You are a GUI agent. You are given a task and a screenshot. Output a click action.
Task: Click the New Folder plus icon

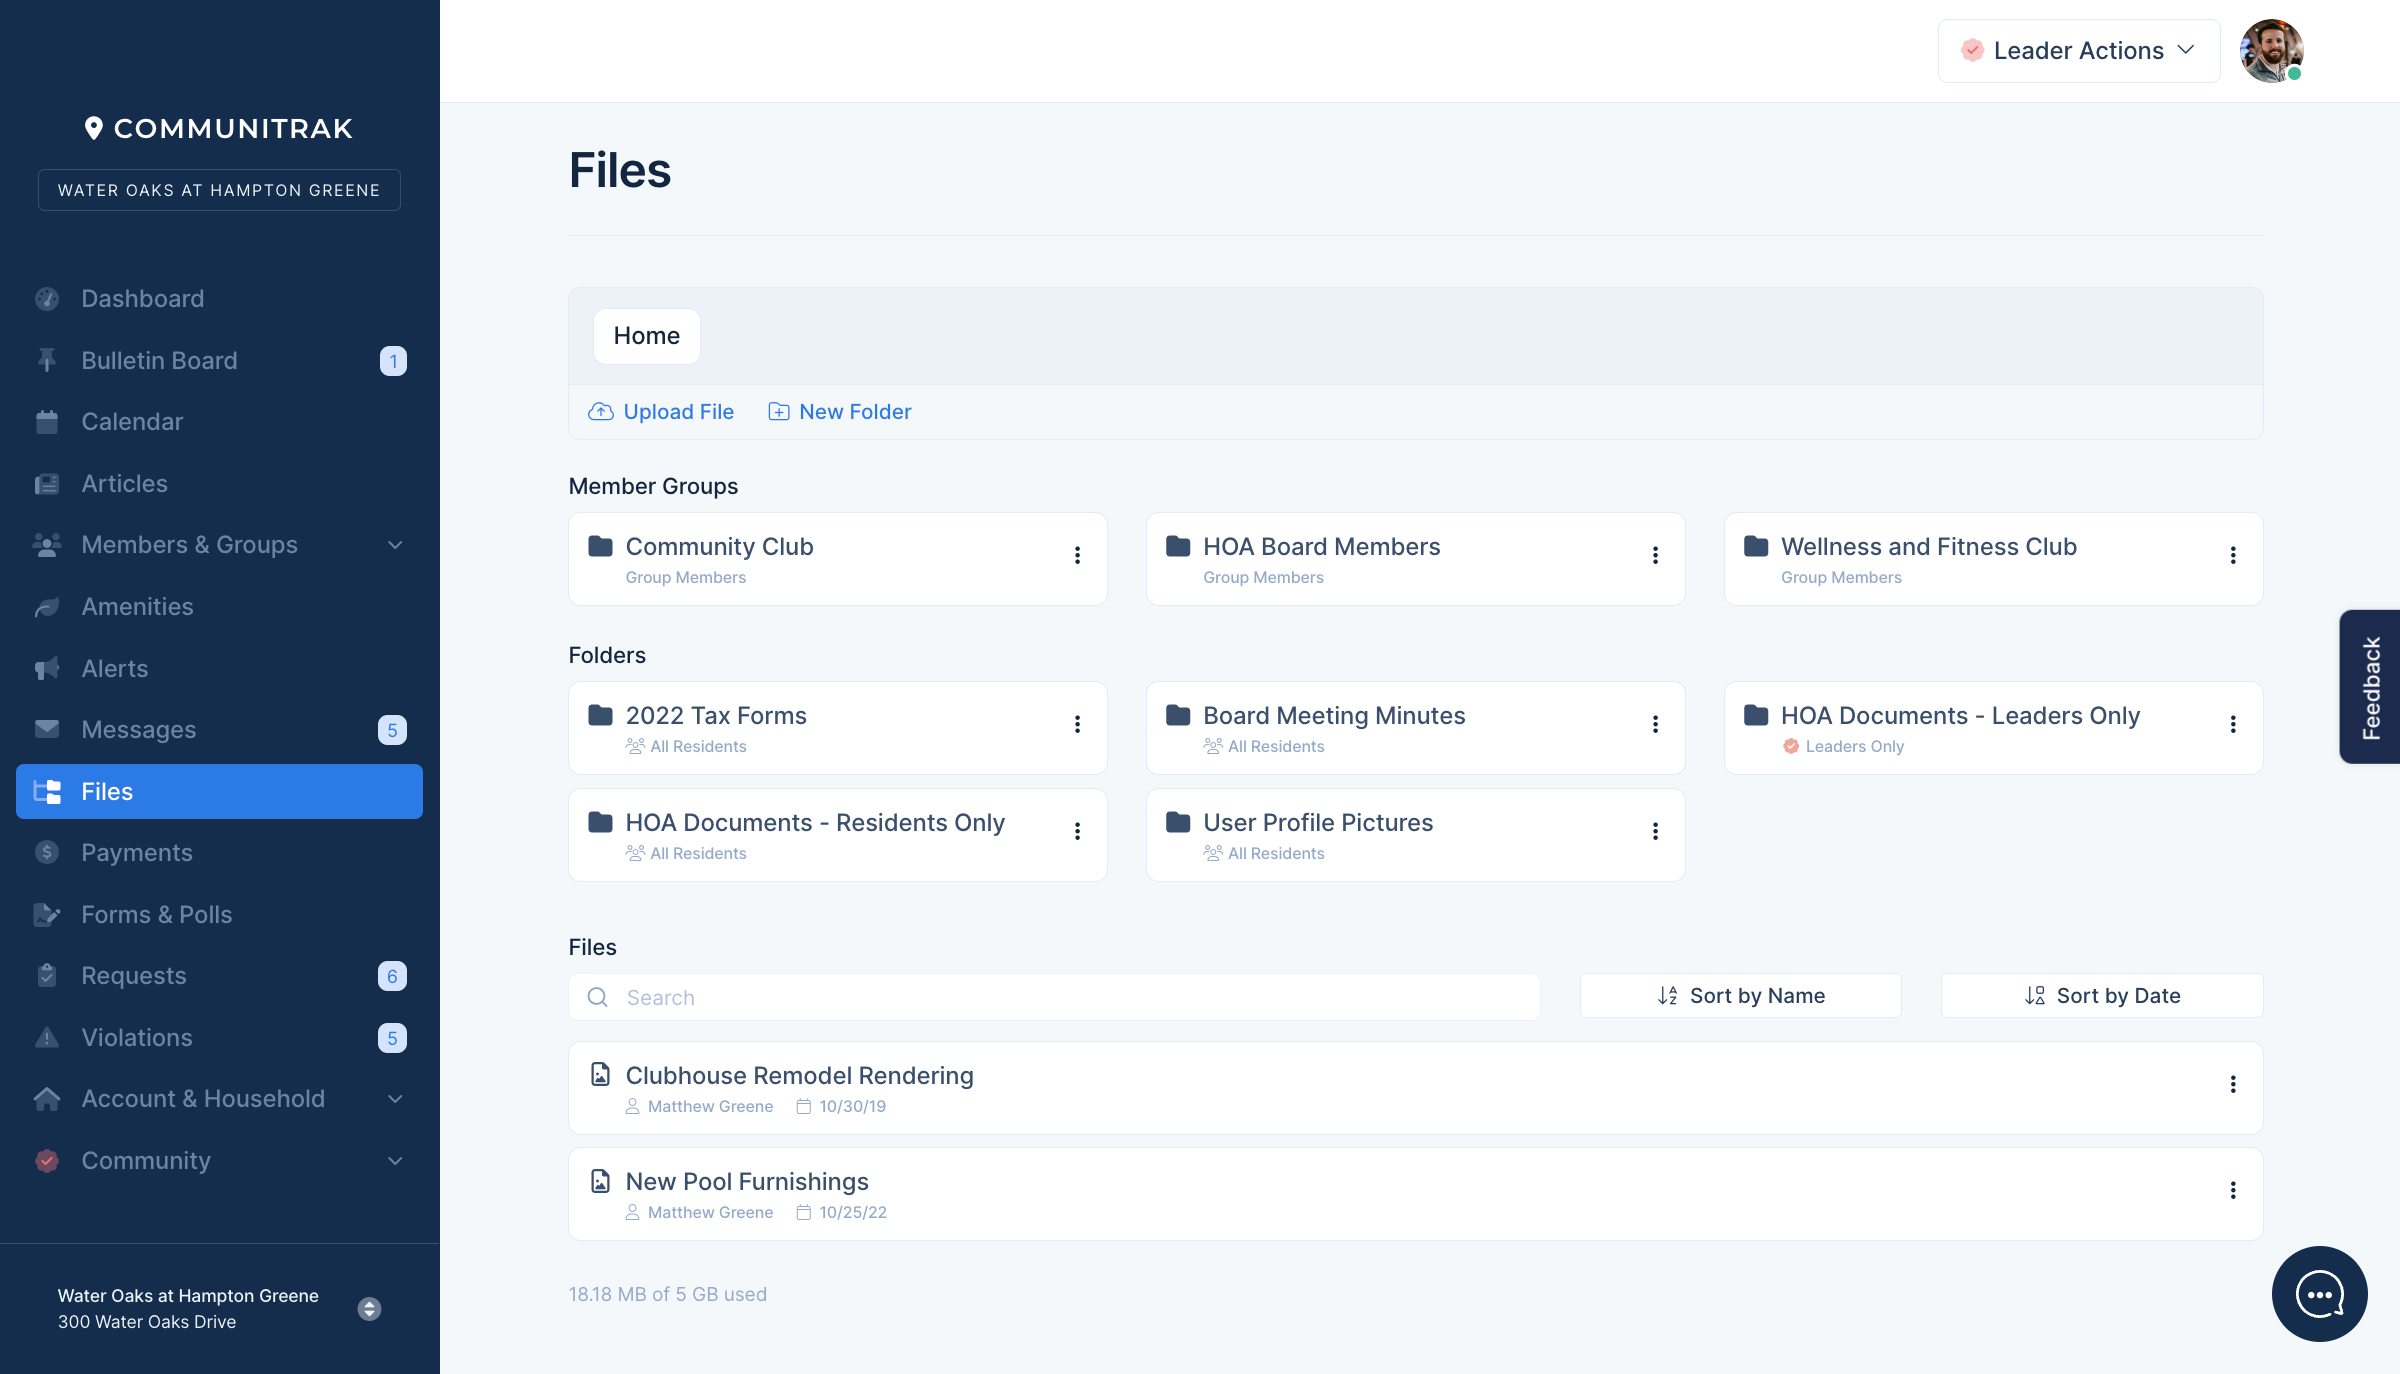tap(778, 412)
